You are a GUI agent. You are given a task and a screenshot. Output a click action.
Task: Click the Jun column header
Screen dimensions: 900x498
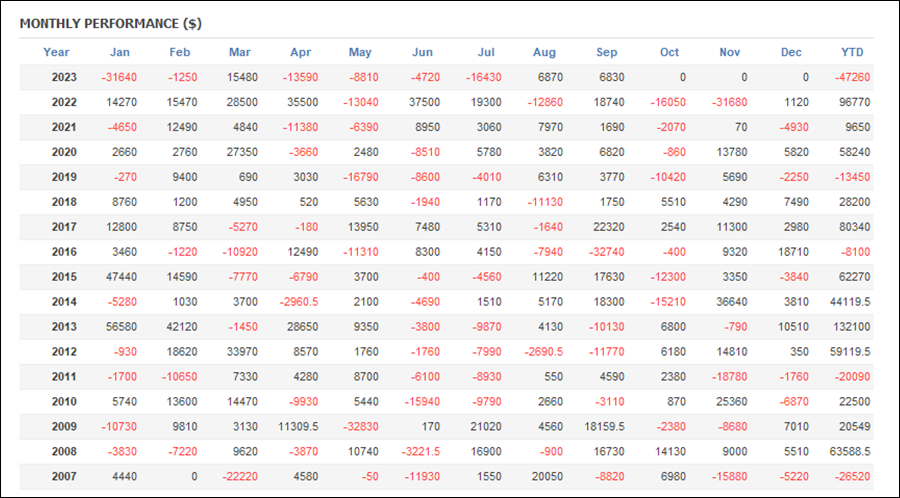[422, 52]
